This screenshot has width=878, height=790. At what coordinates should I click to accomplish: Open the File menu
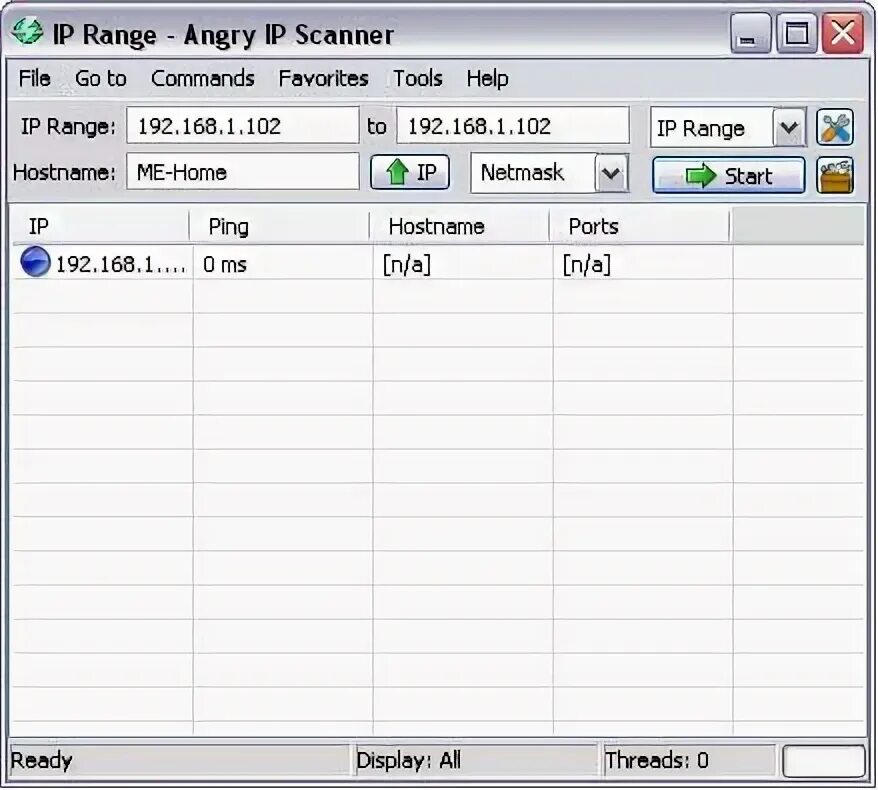coord(34,78)
